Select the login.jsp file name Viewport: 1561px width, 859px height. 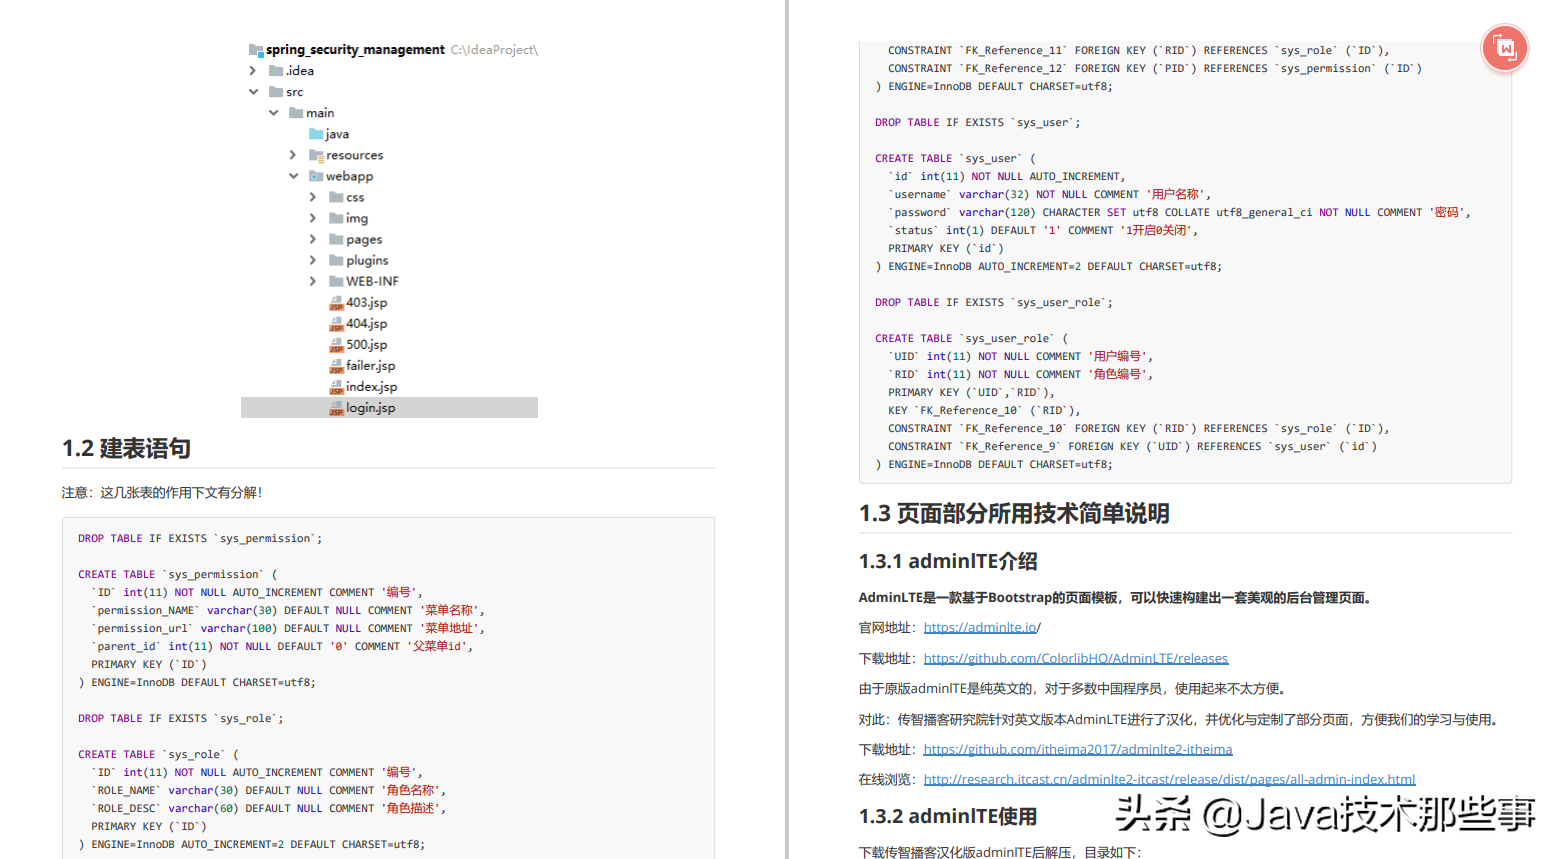click(371, 408)
